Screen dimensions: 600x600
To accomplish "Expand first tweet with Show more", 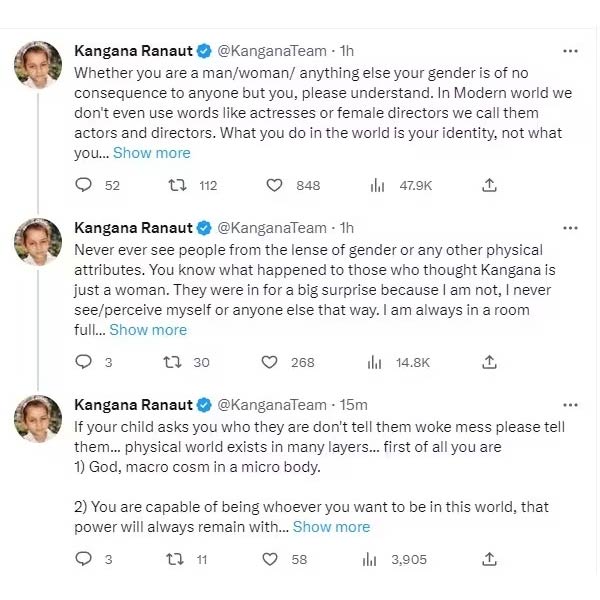I will [x=151, y=153].
